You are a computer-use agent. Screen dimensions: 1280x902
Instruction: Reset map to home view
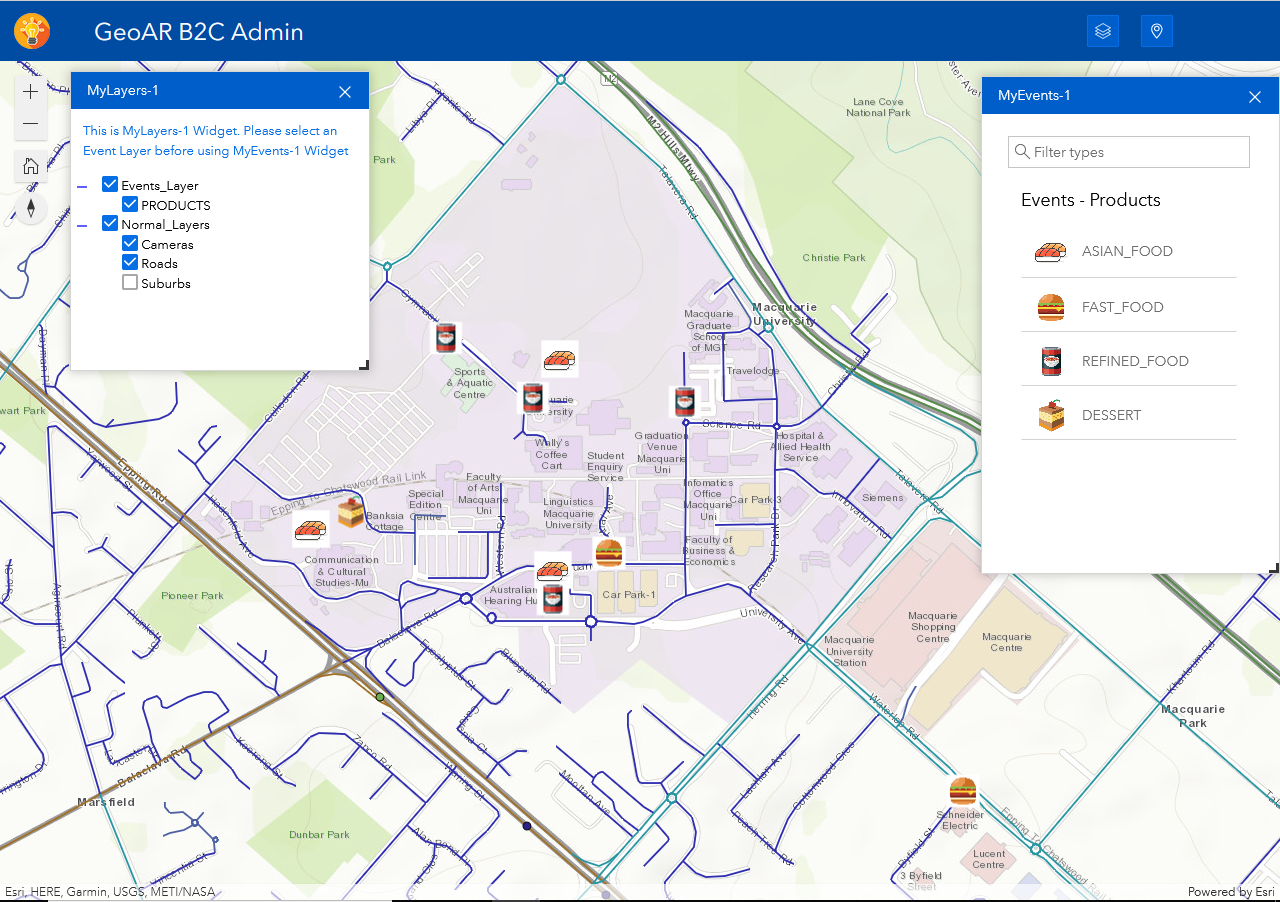[31, 166]
